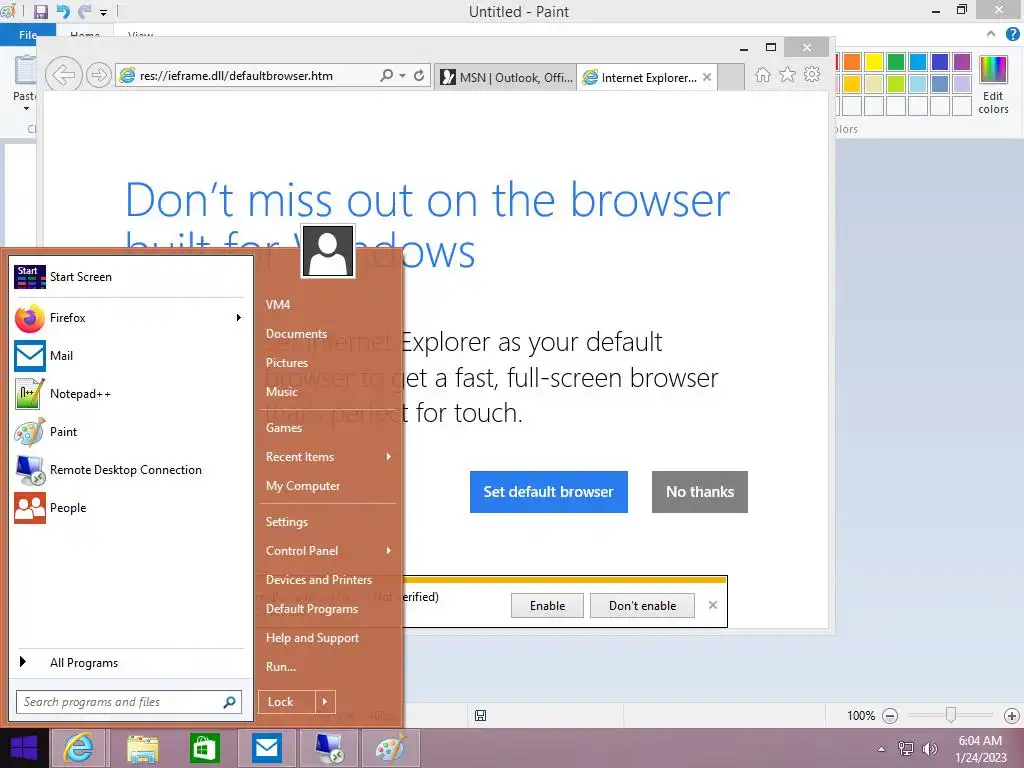Open Paint help with the question mark icon
Viewport: 1024px width, 768px height.
[x=1012, y=34]
